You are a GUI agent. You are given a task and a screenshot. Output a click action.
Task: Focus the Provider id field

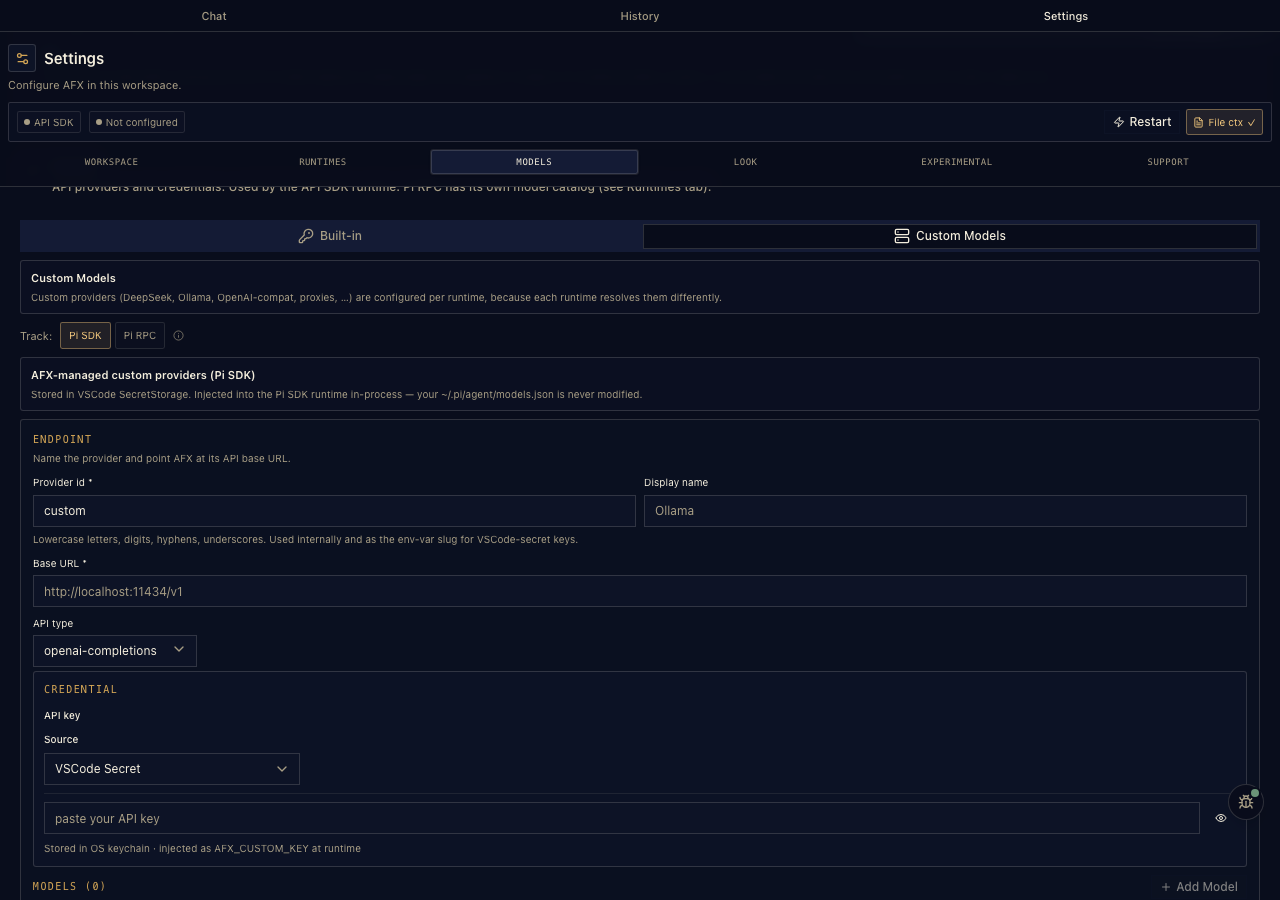(x=334, y=511)
